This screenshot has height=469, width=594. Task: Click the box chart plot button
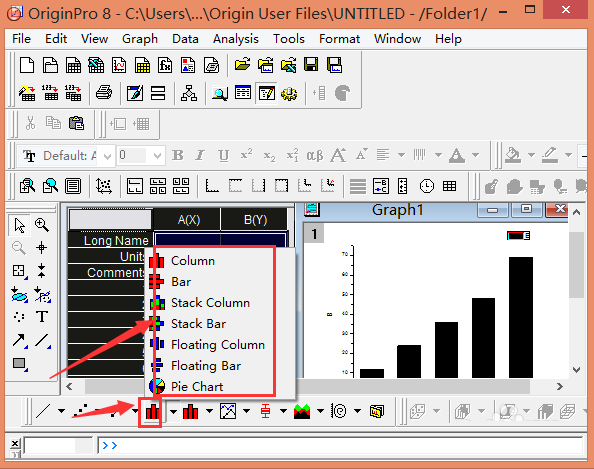(265, 411)
